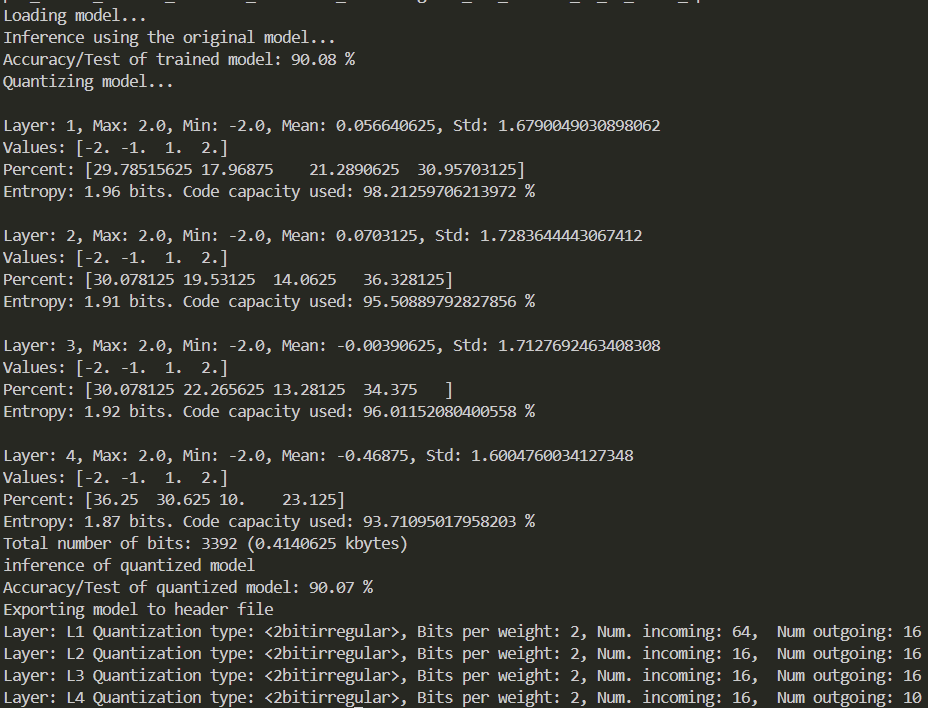Screen dimensions: 928x708
Task: Click the Layer 3 statistics header line
Action: pyautogui.click(x=331, y=346)
